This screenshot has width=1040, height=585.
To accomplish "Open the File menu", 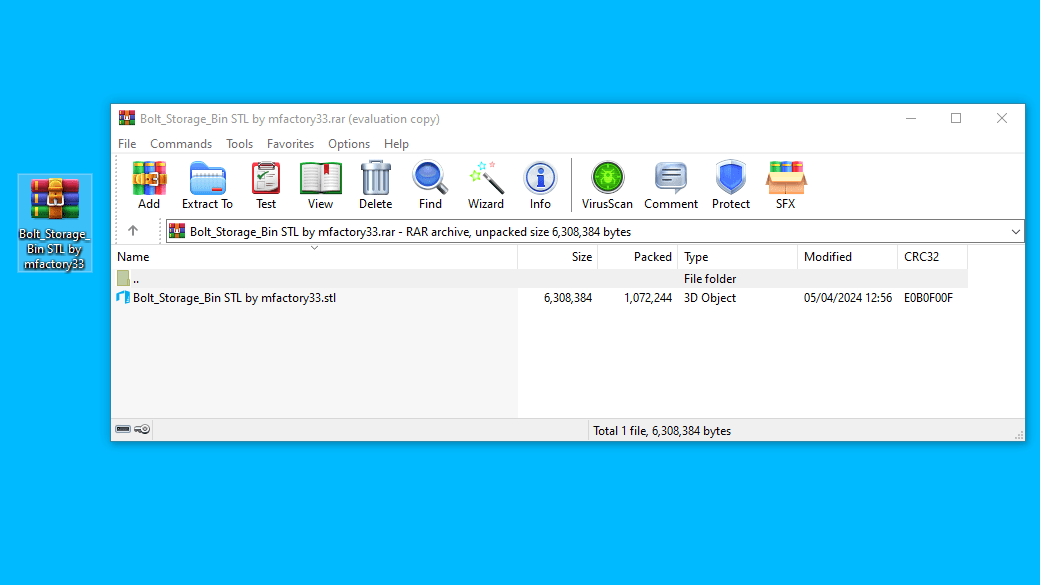I will pyautogui.click(x=127, y=144).
